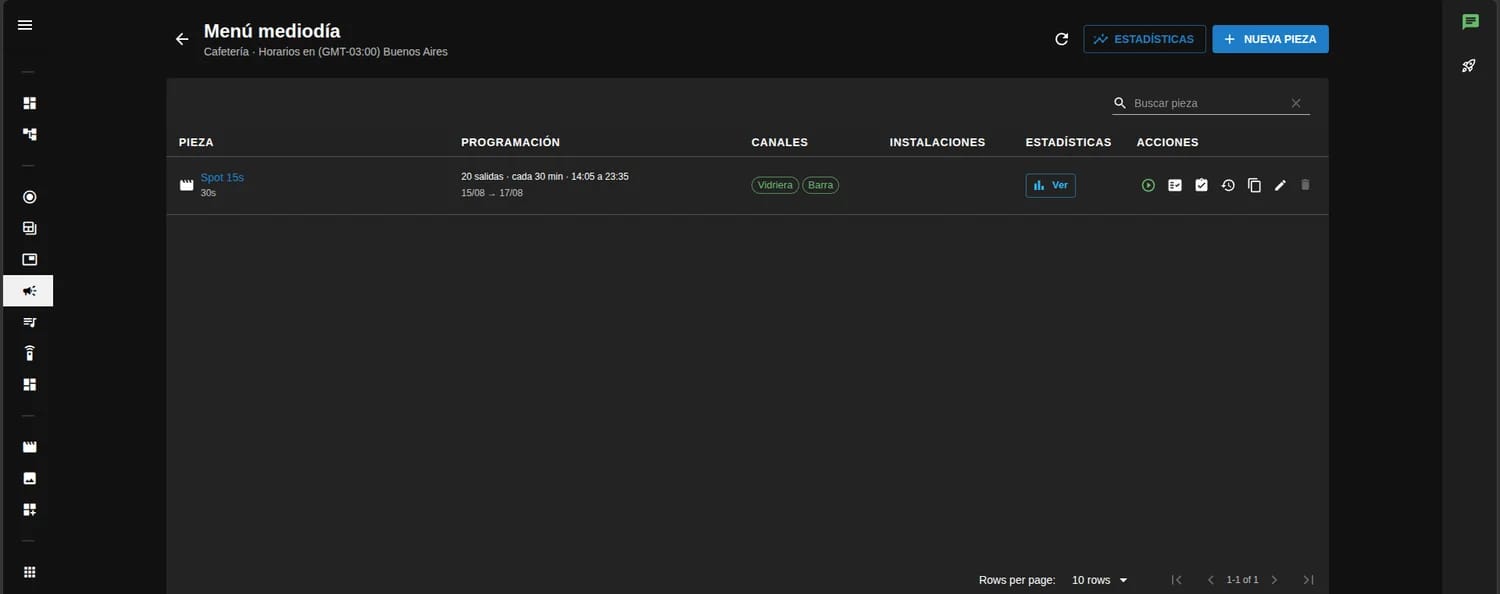Open the picture-in-picture icon in the sidebar

coord(29,259)
